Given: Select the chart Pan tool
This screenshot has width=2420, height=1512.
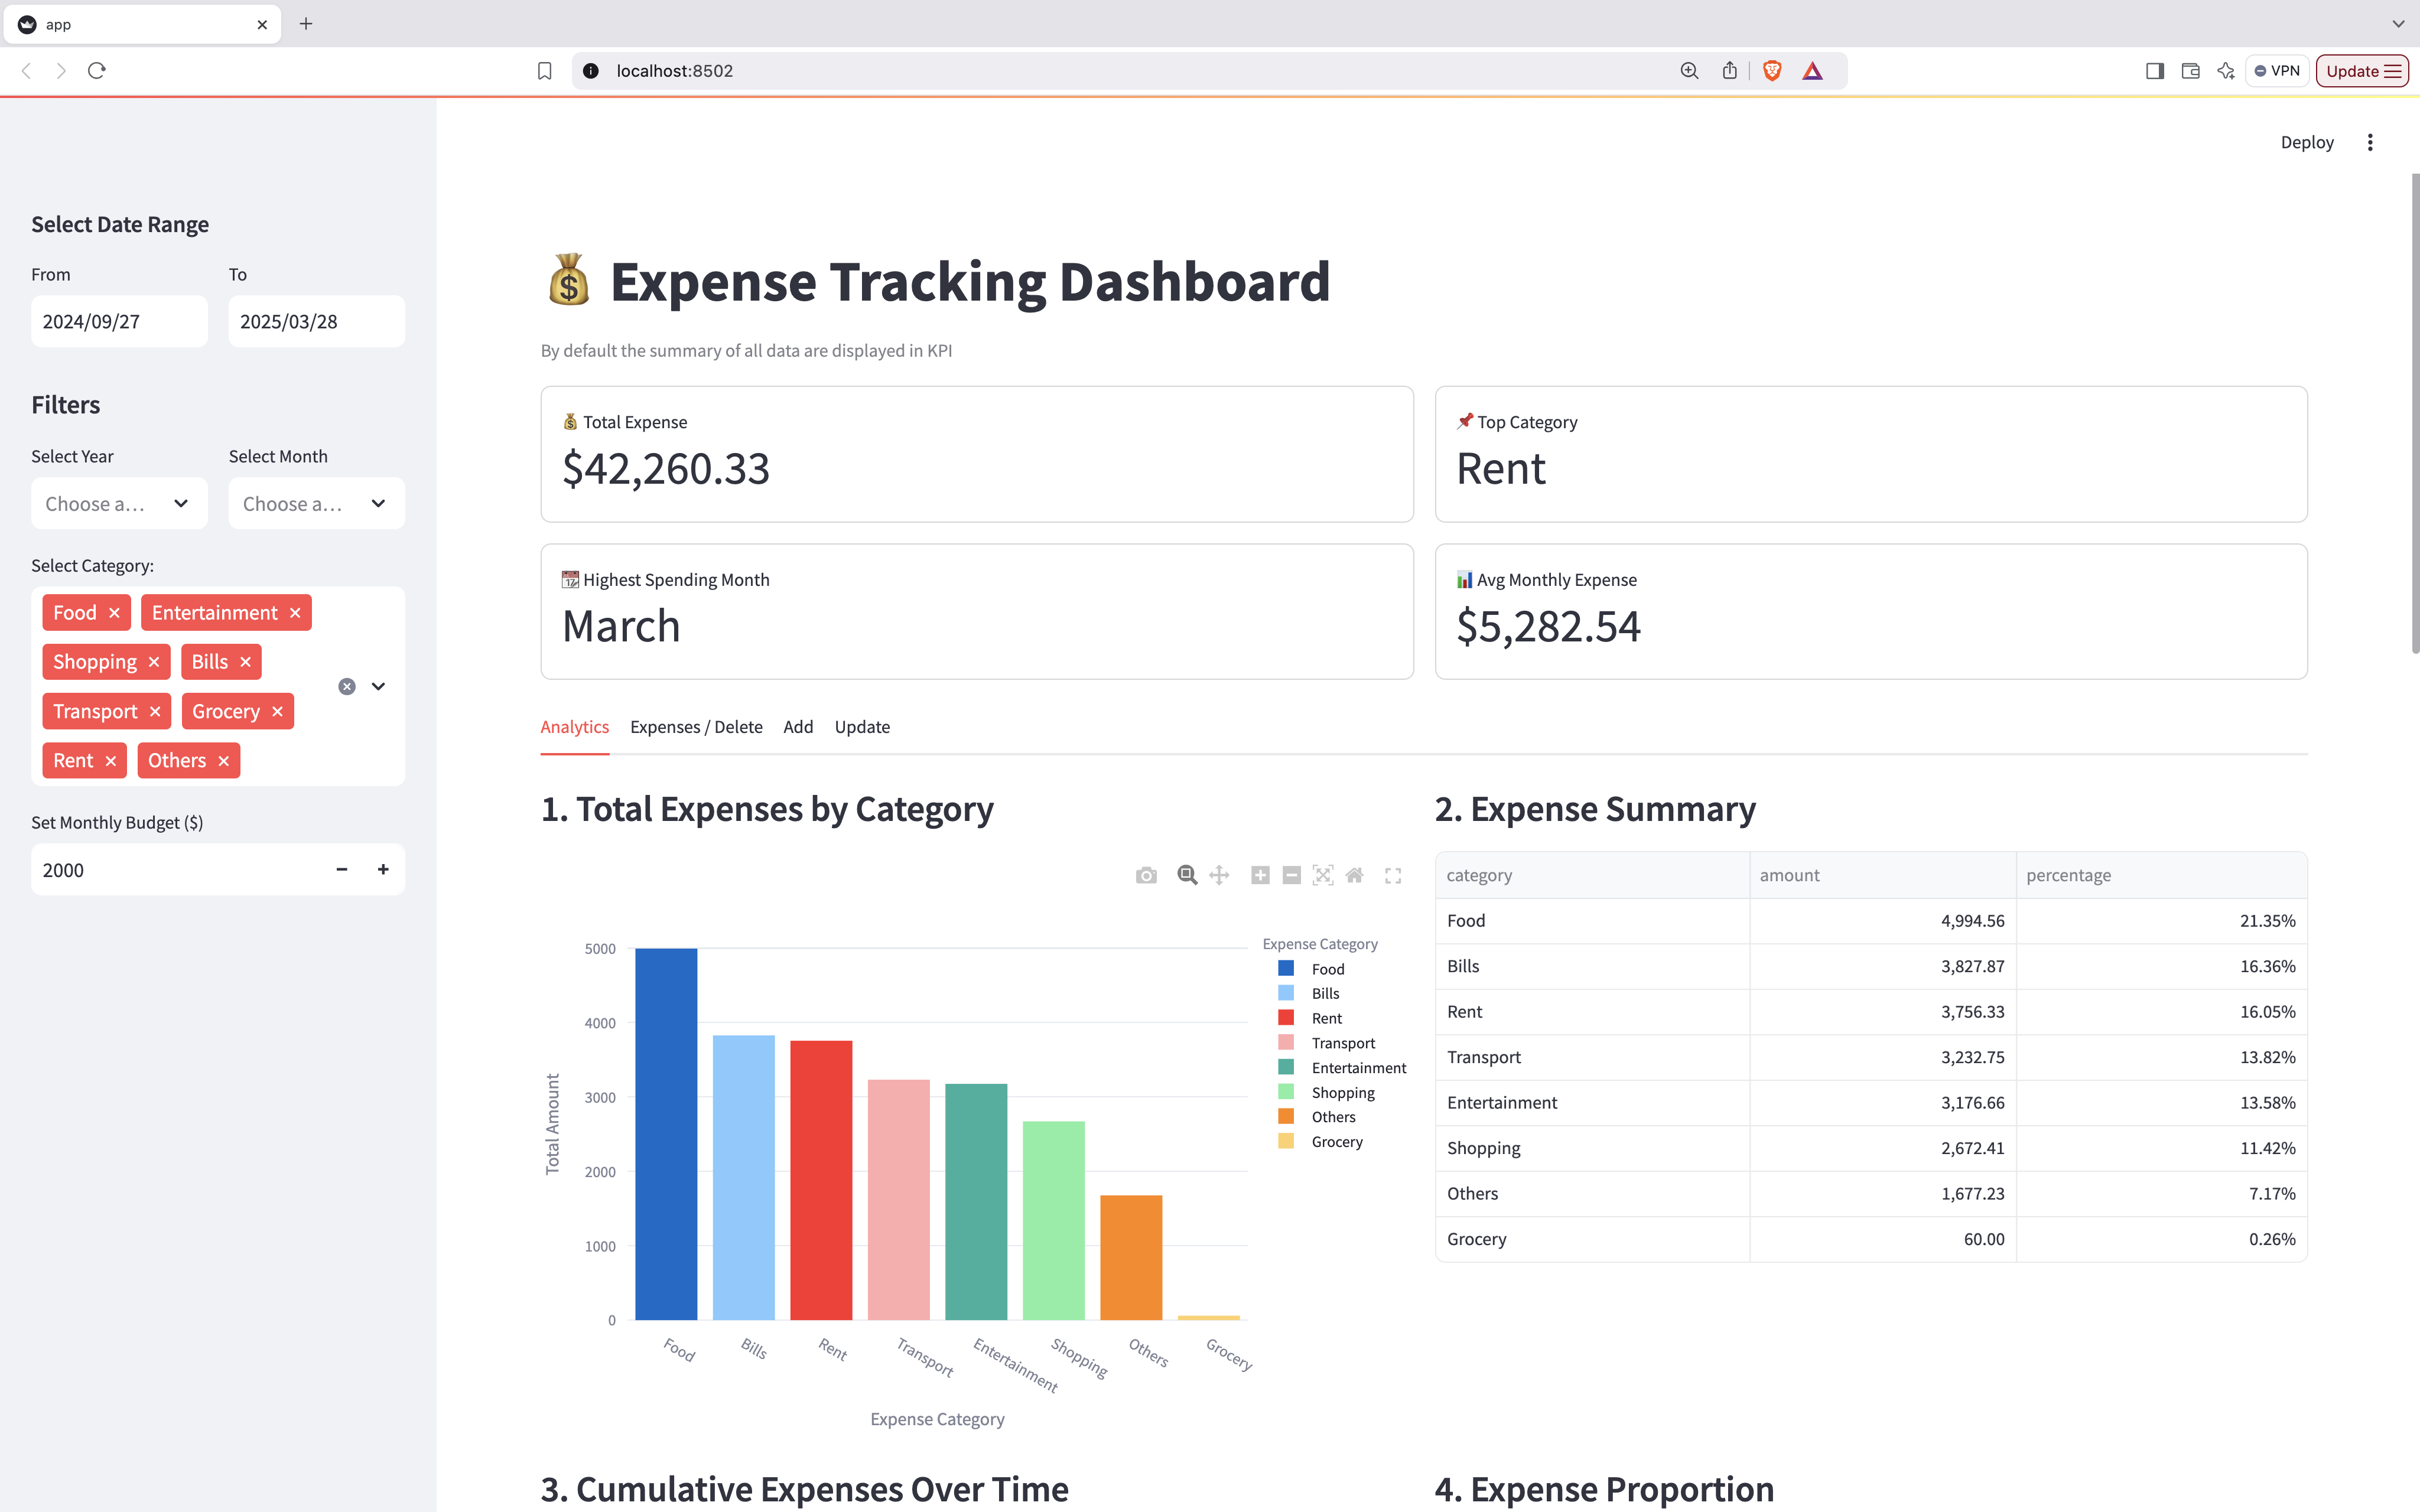Looking at the screenshot, I should [x=1219, y=875].
